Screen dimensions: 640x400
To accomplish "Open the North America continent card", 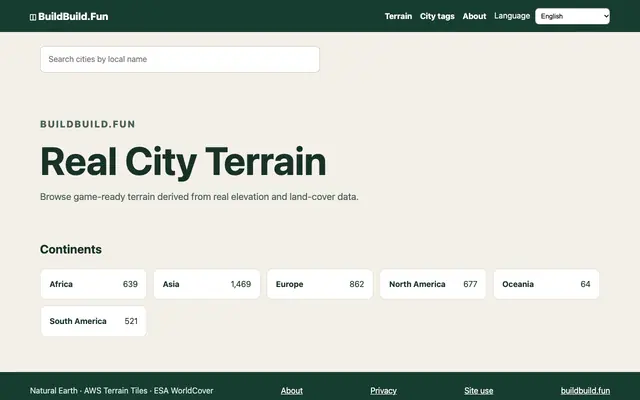I will click(x=433, y=284).
